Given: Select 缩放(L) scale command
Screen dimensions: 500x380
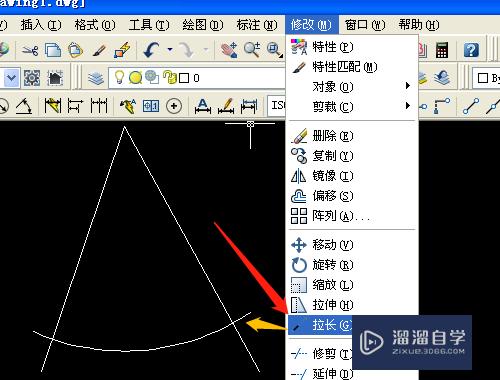Looking at the screenshot, I should (x=352, y=285).
